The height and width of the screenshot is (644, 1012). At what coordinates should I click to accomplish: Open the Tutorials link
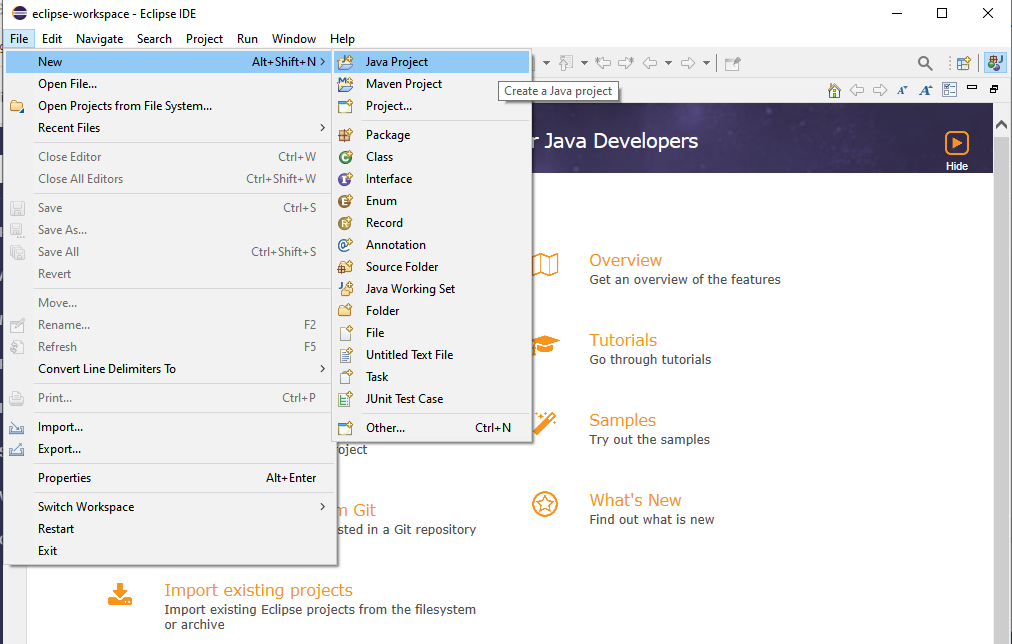622,340
